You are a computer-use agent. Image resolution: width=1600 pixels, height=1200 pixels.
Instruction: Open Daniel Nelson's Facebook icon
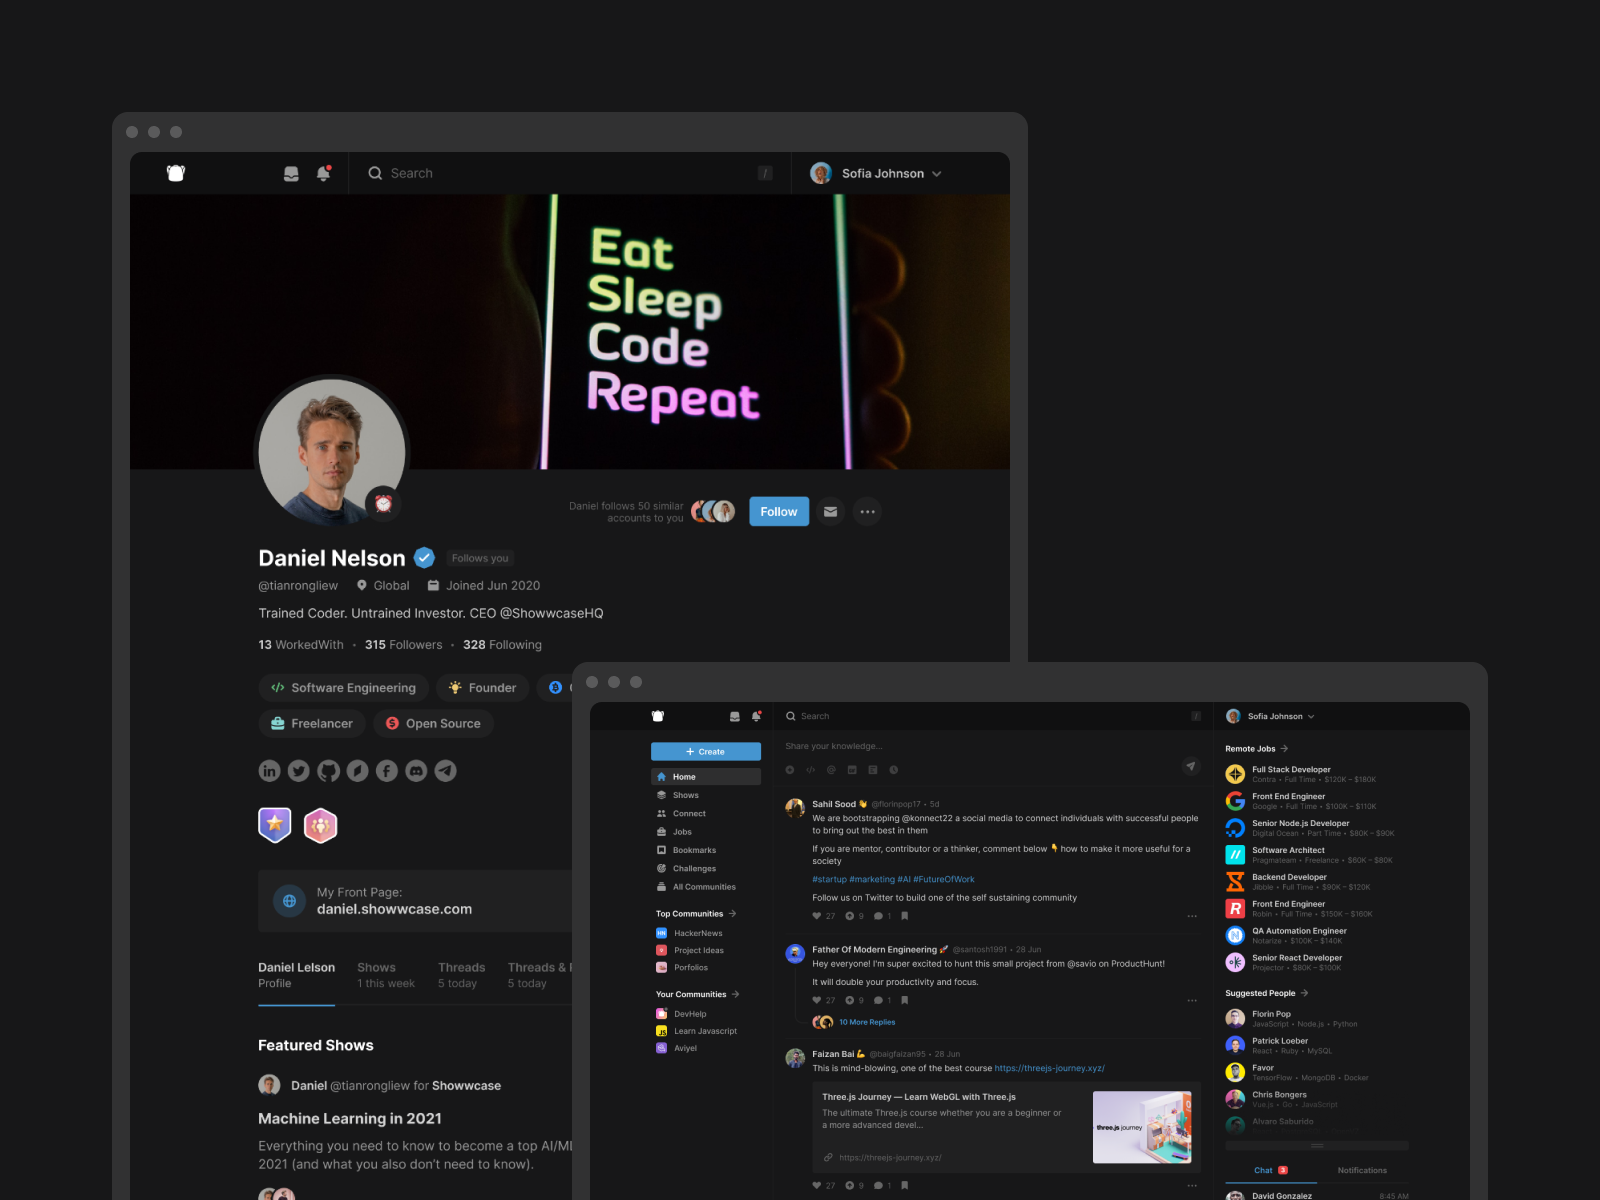coord(387,771)
